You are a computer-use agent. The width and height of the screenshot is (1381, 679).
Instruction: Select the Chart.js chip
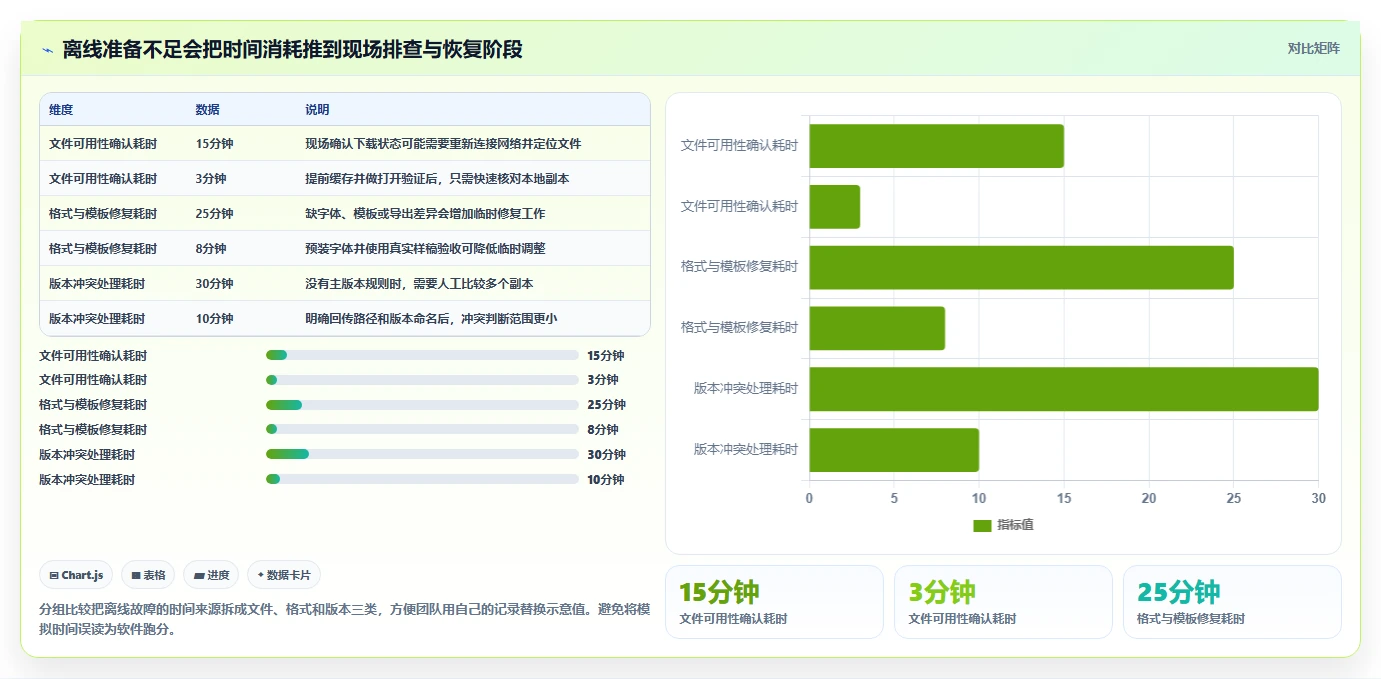point(77,575)
